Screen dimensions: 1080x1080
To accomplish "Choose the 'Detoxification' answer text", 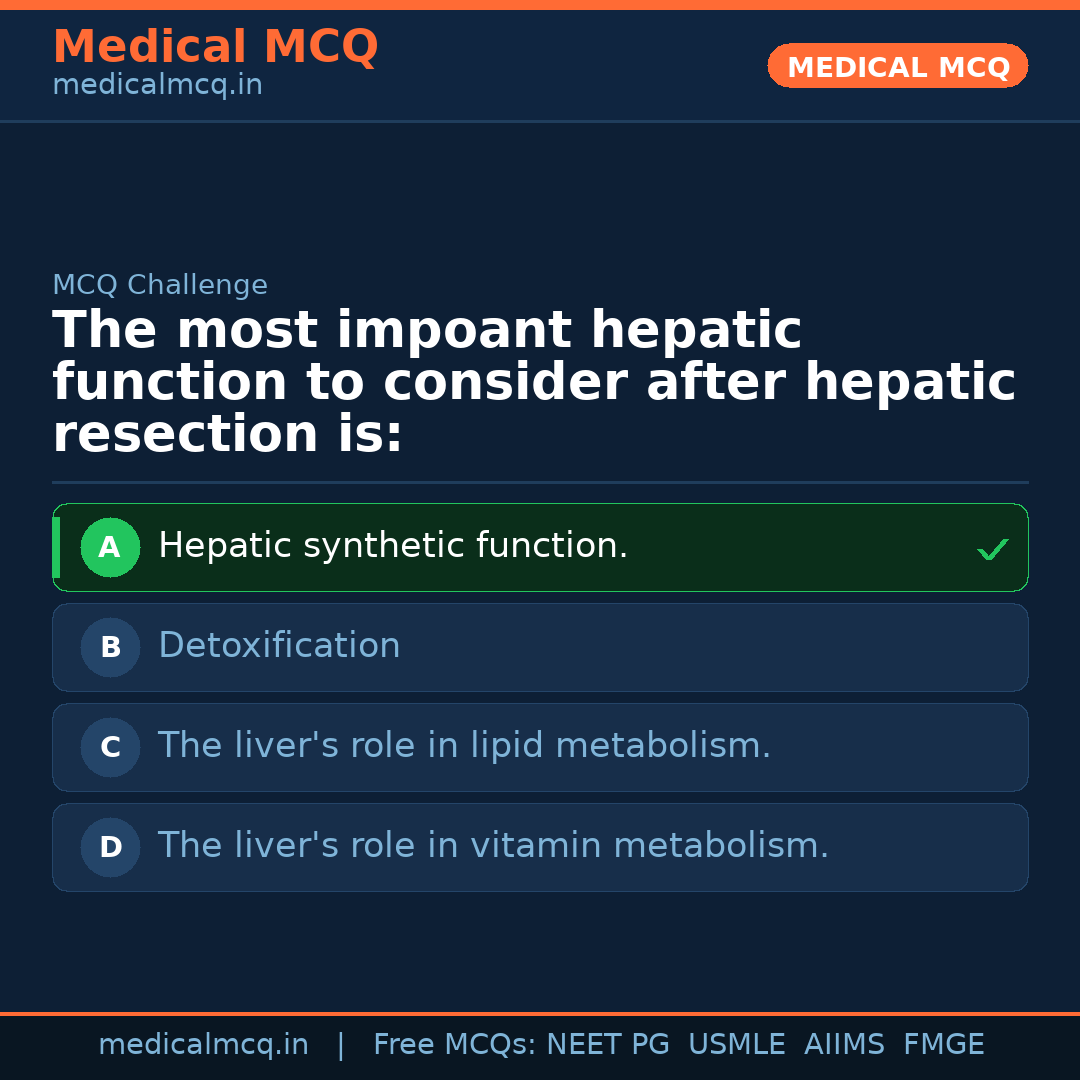I will point(279,646).
